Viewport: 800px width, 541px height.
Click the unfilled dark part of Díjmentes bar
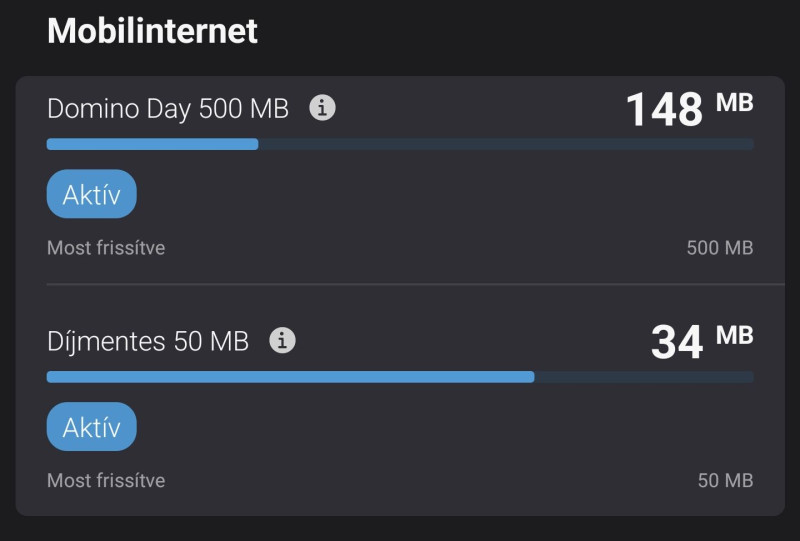[x=644, y=377]
